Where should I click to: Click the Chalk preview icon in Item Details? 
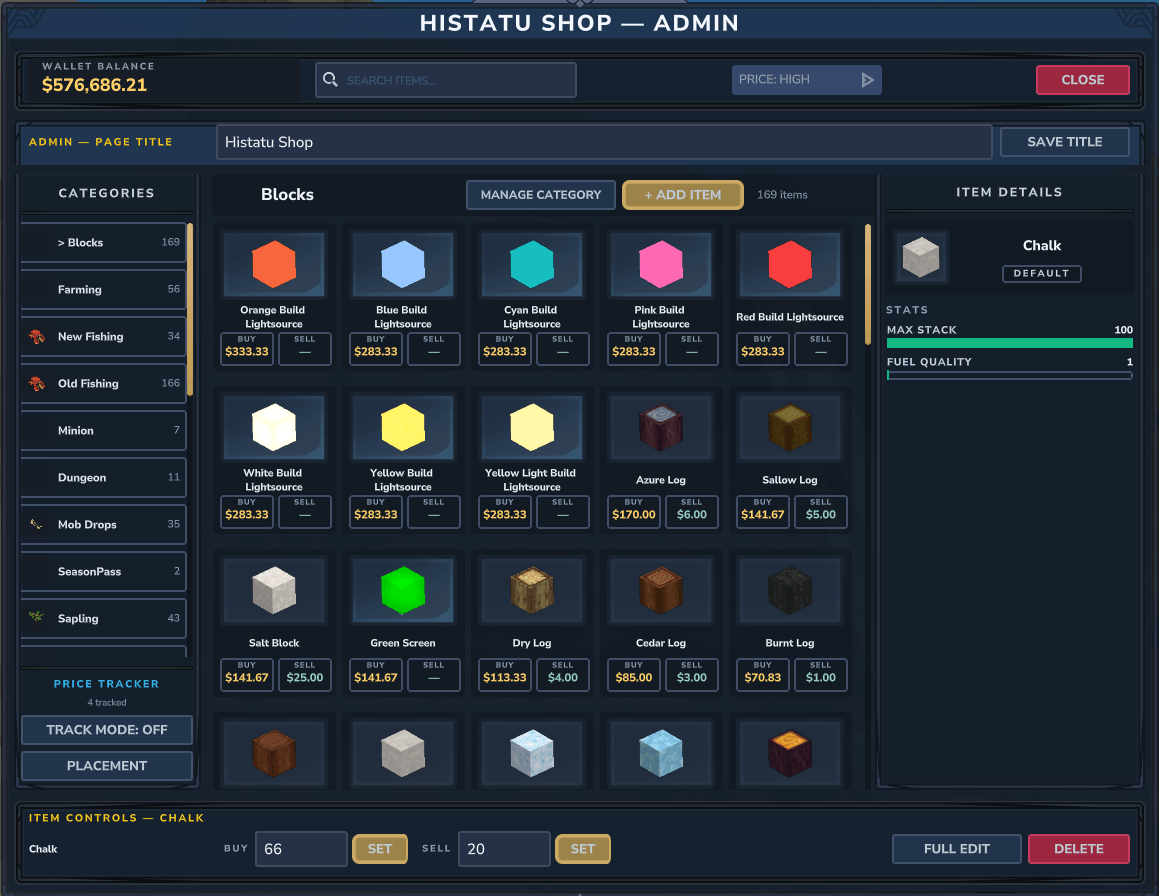click(x=921, y=257)
